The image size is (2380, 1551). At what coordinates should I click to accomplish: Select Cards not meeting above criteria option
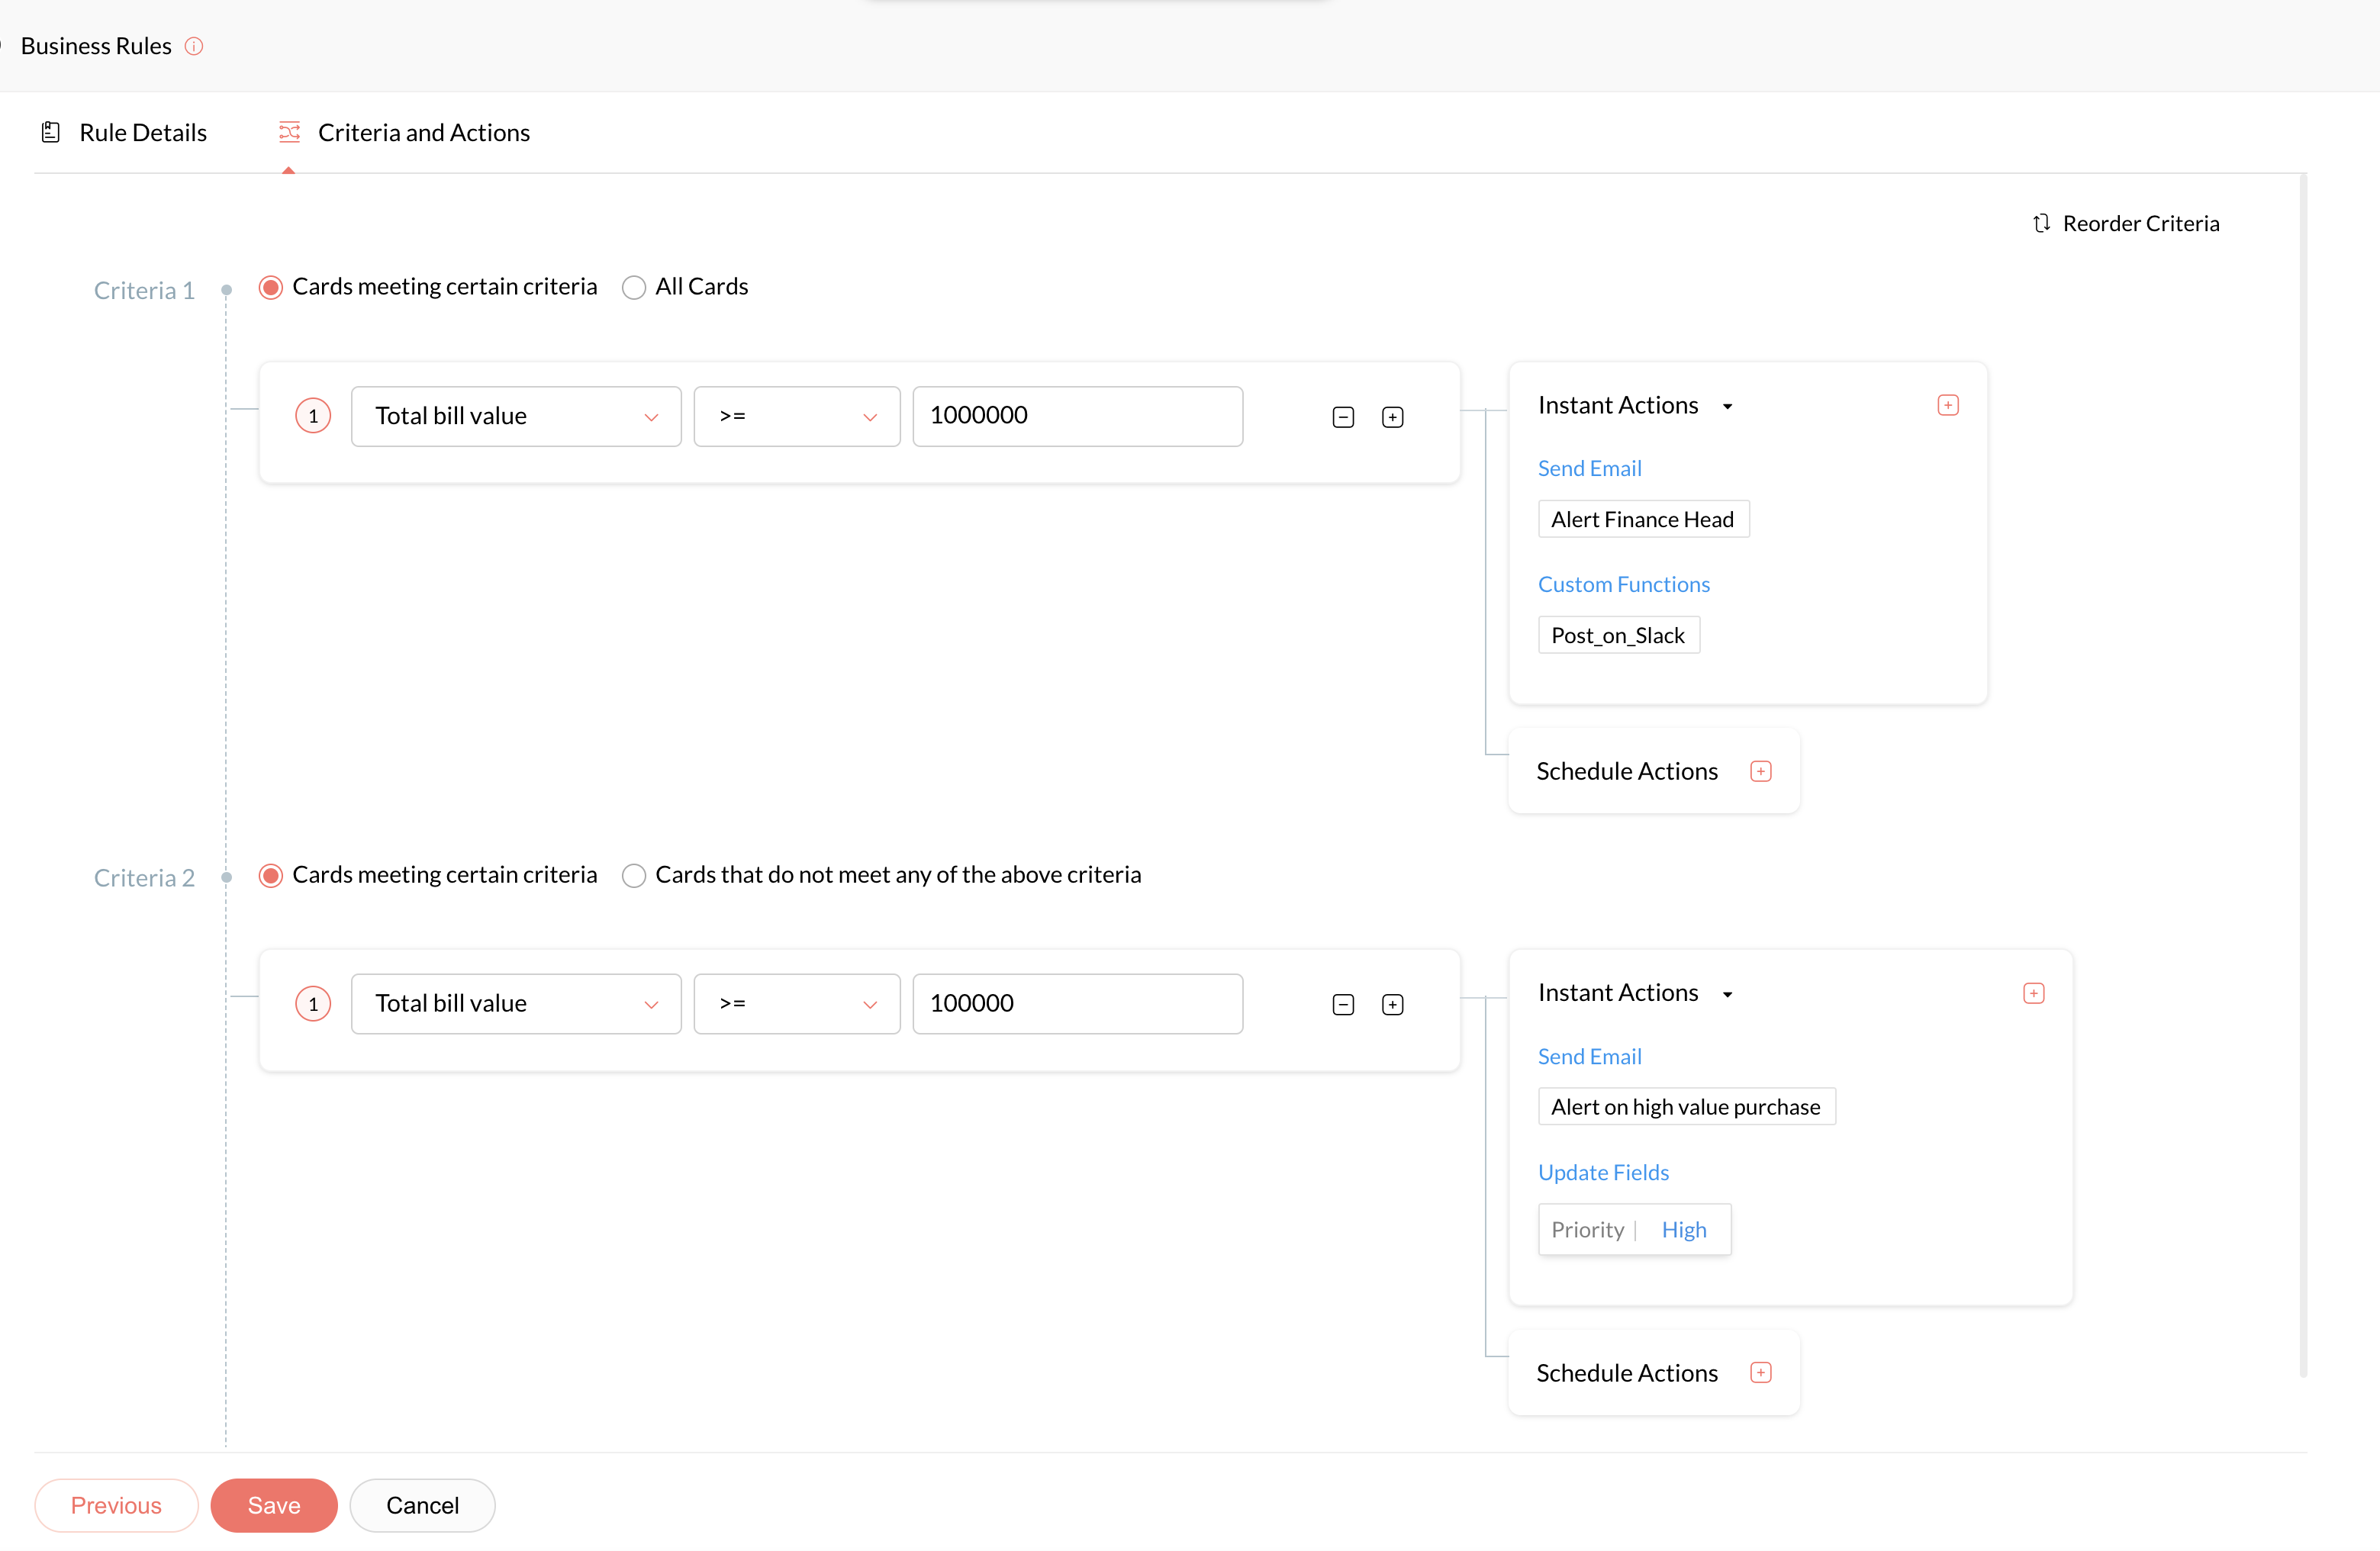coord(634,876)
